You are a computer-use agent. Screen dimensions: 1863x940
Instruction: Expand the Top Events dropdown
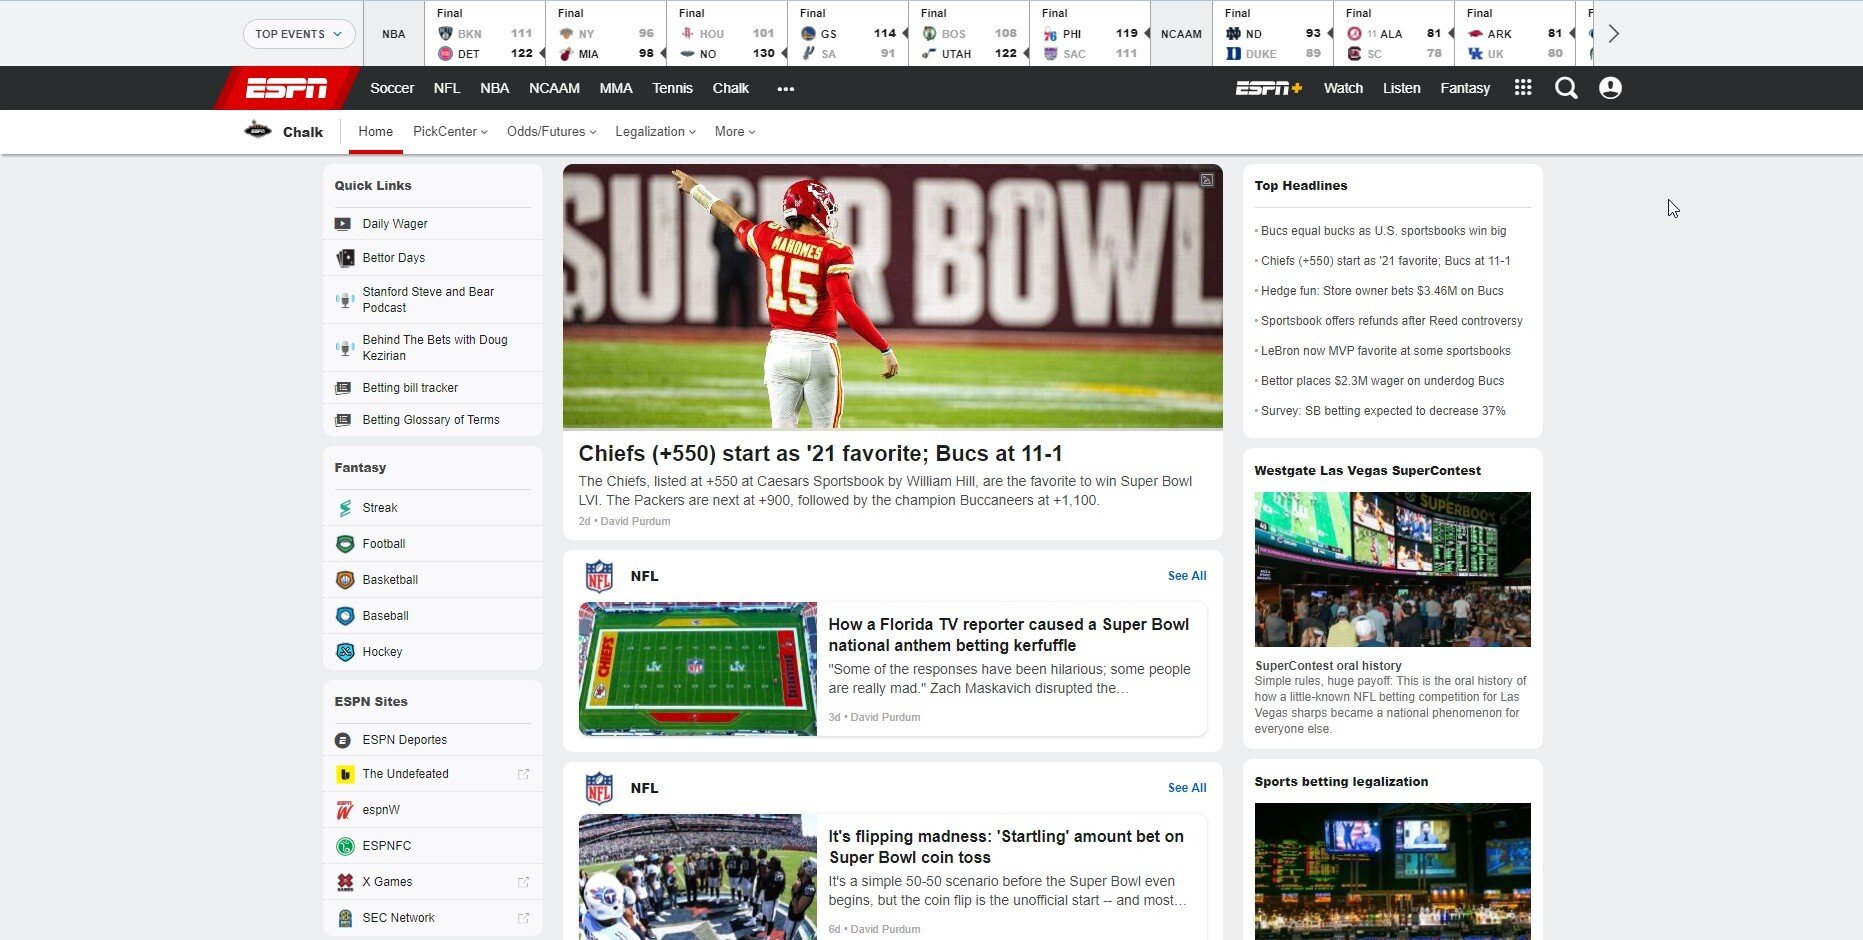click(298, 34)
